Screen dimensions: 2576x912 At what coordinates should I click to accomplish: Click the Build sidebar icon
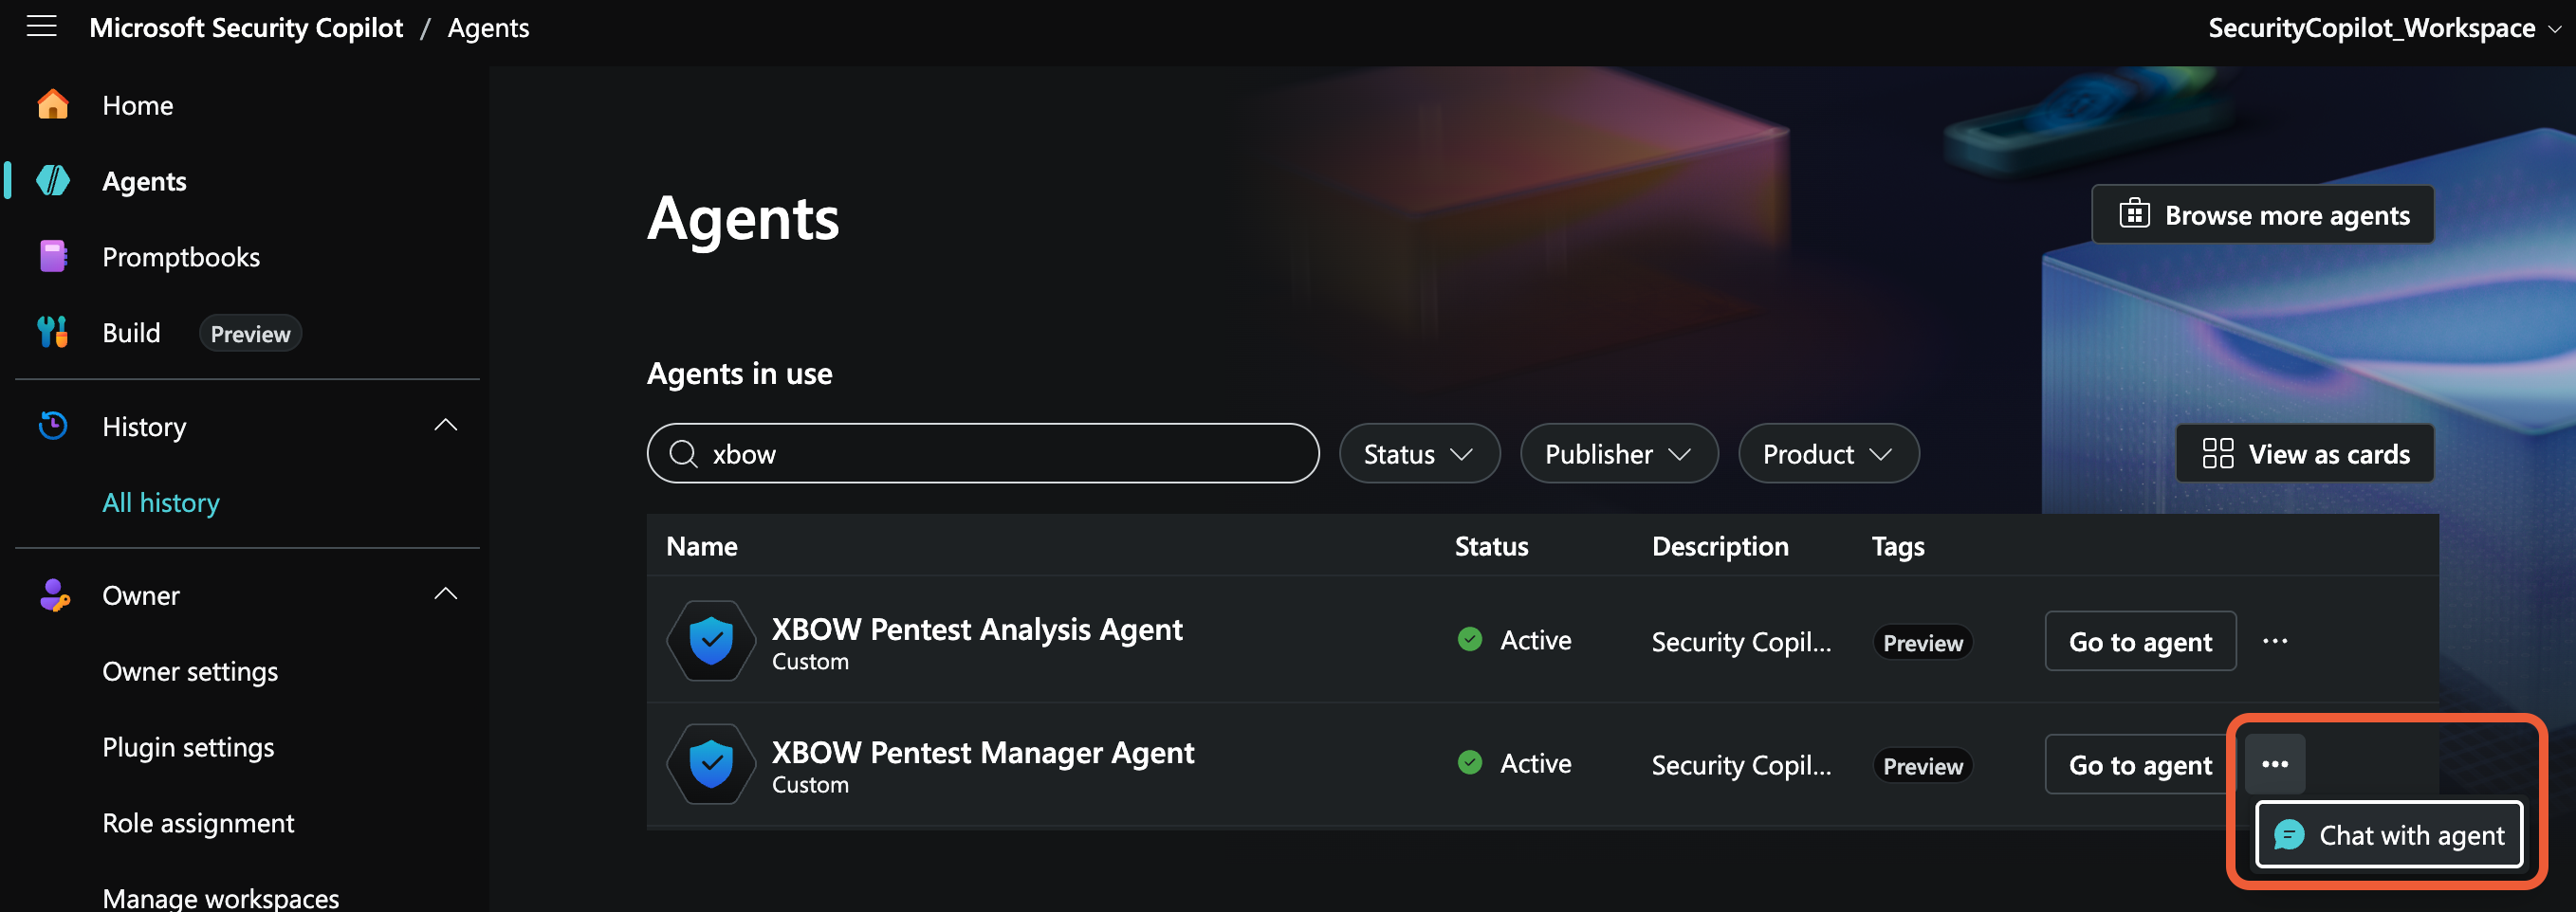click(51, 332)
